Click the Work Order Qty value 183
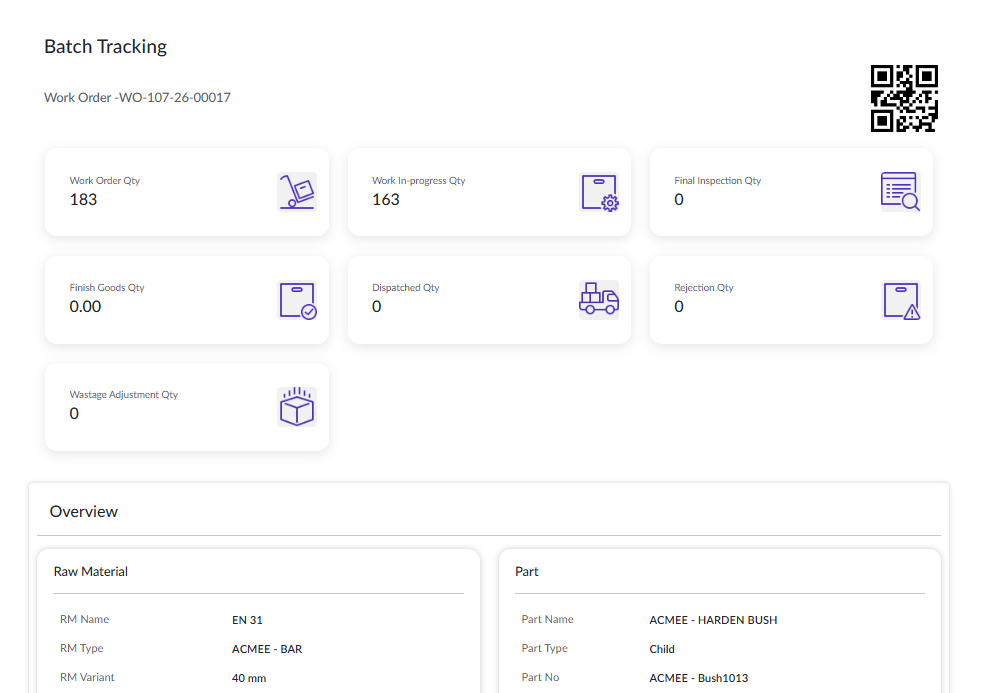The height and width of the screenshot is (693, 990). 83,199
